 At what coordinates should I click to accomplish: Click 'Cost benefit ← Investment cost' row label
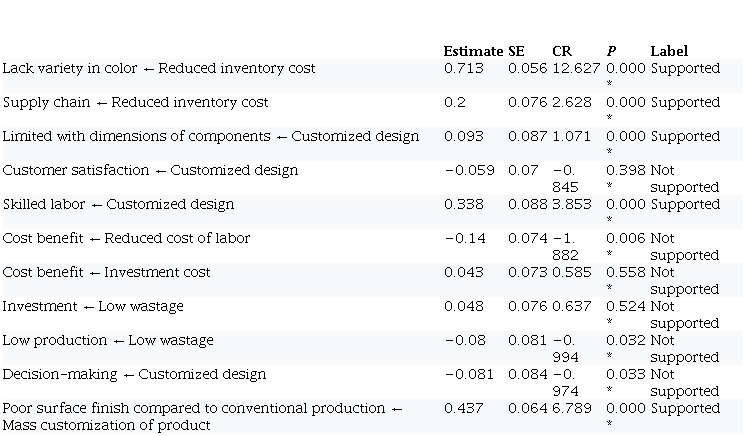click(112, 272)
